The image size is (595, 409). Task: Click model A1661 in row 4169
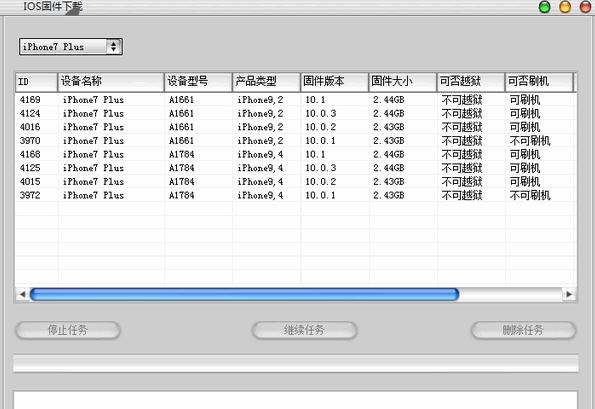tap(181, 100)
